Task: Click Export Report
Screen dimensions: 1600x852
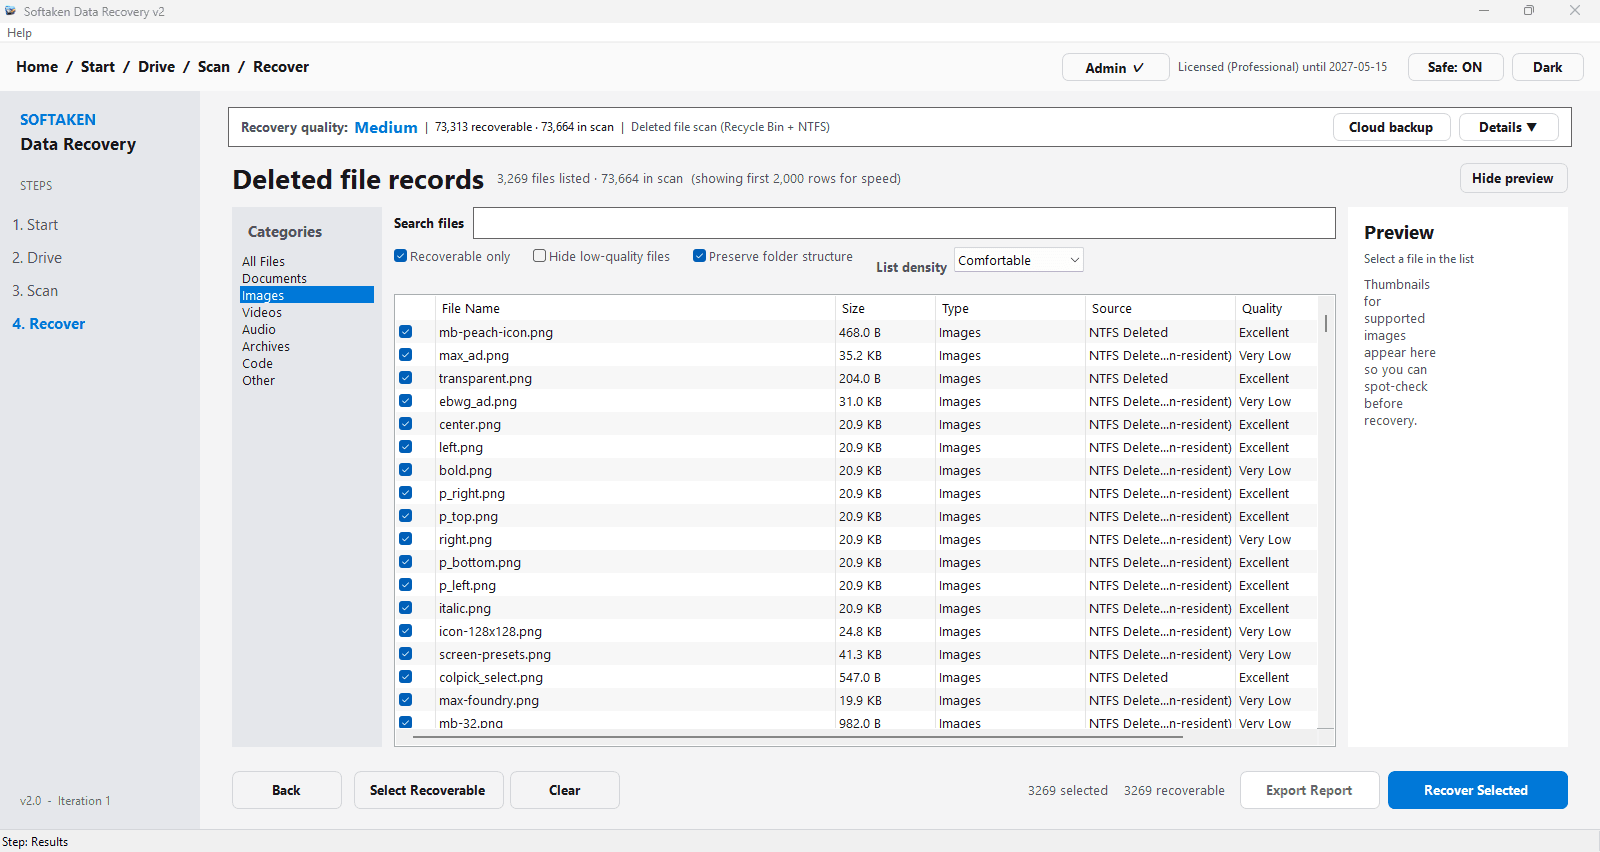Action: click(x=1309, y=790)
